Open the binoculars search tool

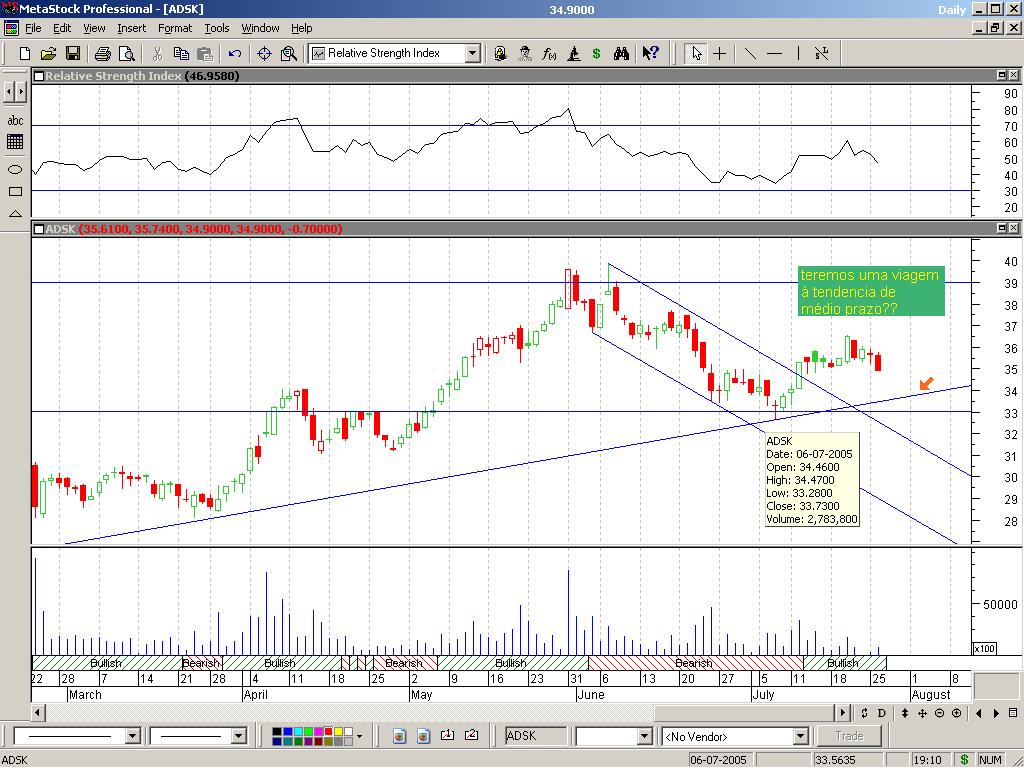click(x=621, y=53)
